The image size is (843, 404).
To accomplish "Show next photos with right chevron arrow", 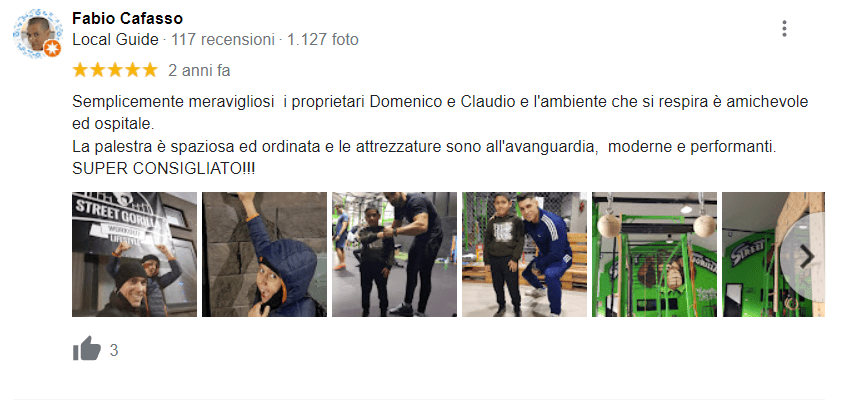I will (806, 258).
